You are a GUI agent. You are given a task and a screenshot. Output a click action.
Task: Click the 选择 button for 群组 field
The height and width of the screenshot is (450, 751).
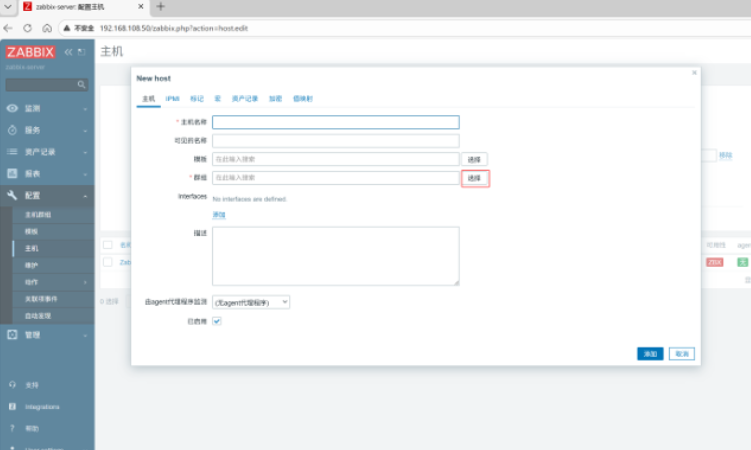click(x=474, y=178)
